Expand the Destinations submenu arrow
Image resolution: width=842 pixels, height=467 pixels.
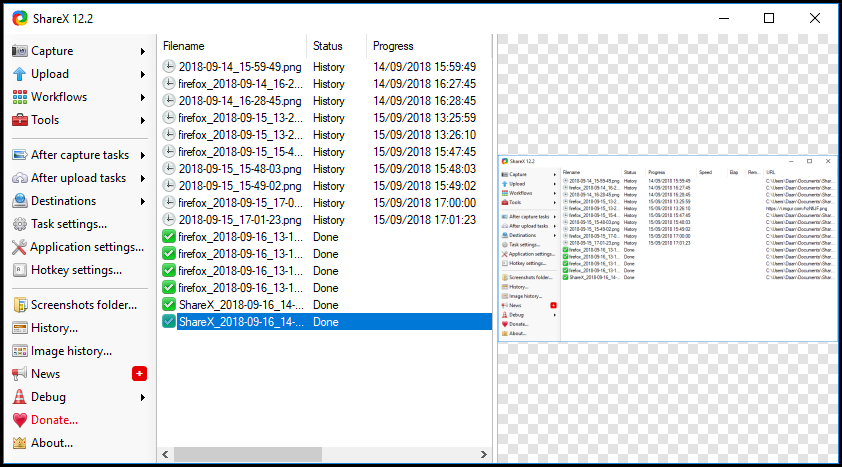[143, 202]
